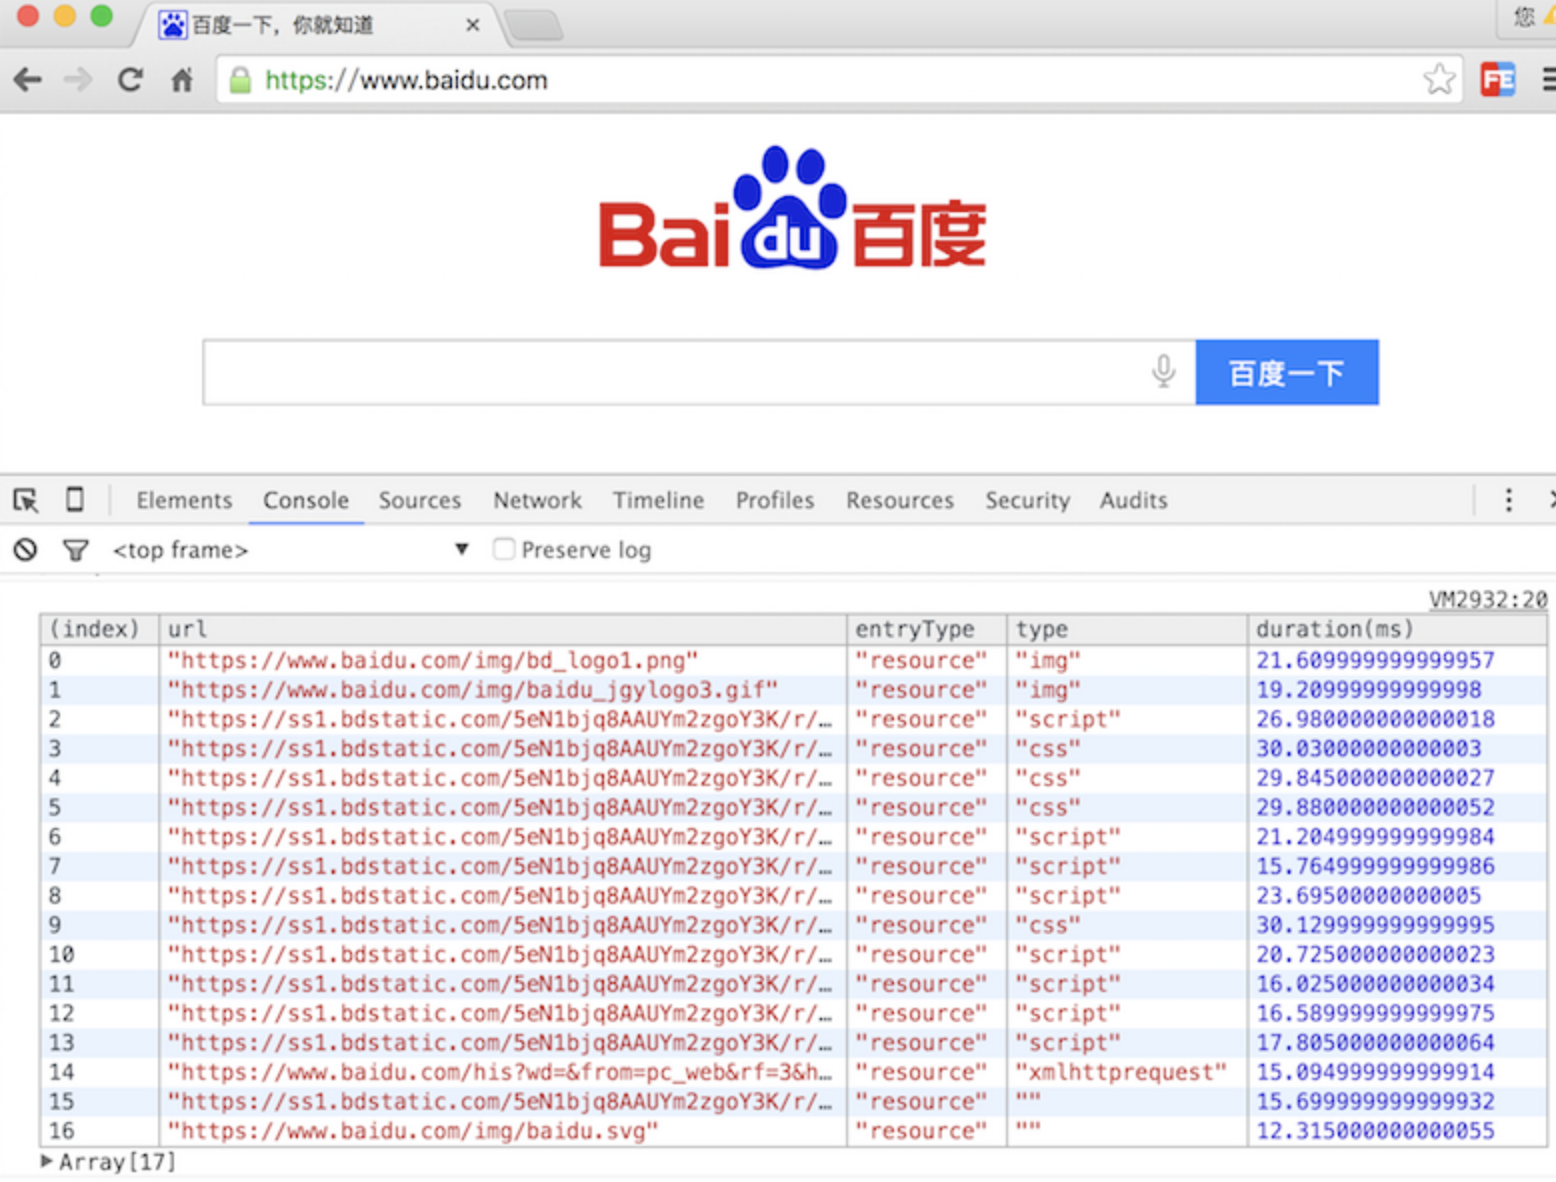The image size is (1556, 1182).
Task: Bookmark this page with the star
Action: pyautogui.click(x=1438, y=79)
